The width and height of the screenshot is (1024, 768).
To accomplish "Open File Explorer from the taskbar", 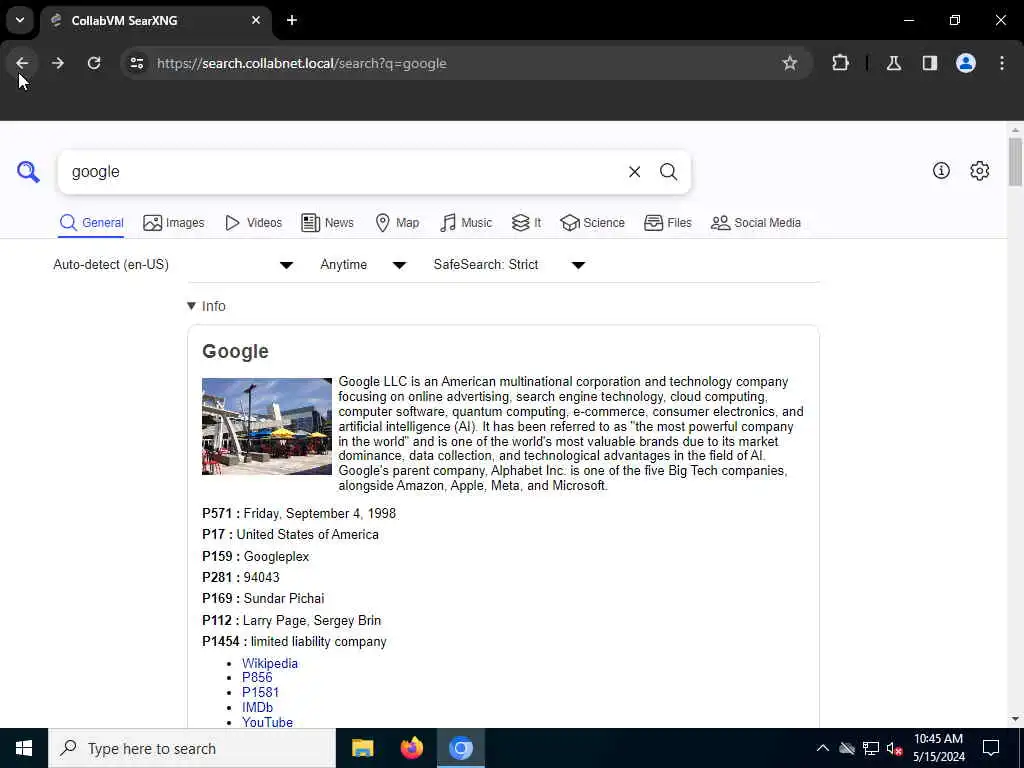I will pos(362,748).
